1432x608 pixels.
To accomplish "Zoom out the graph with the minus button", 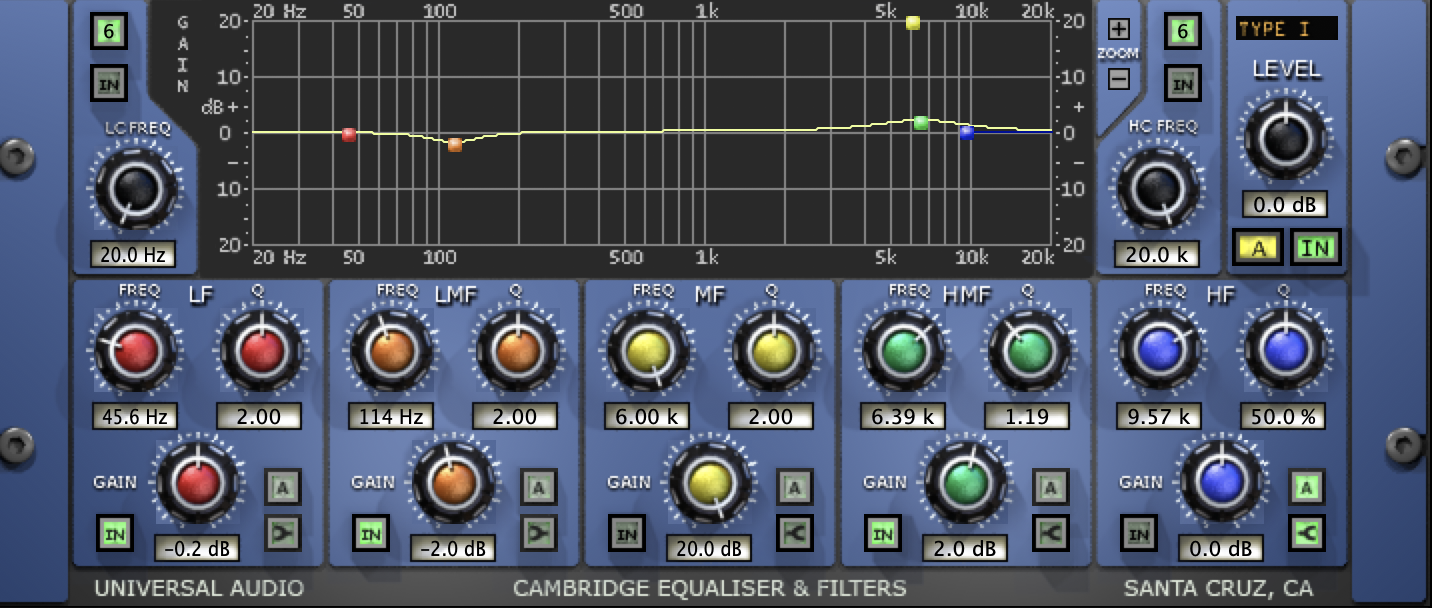I will (x=1119, y=77).
